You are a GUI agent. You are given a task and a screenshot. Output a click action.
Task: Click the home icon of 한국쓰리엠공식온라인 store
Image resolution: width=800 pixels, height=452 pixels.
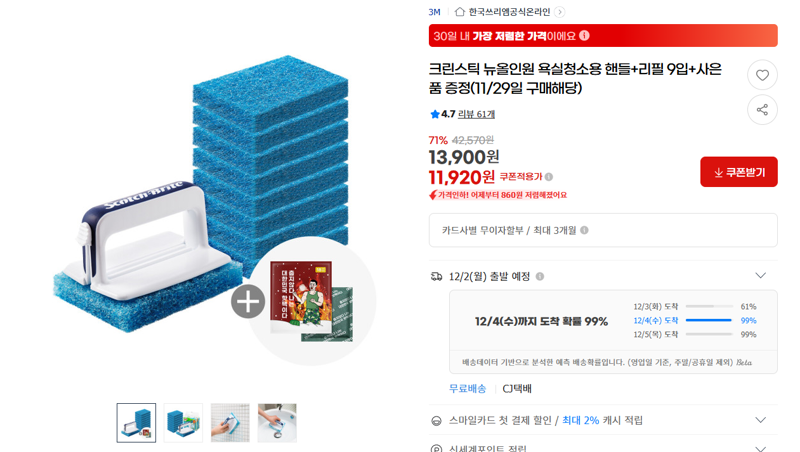coord(460,12)
